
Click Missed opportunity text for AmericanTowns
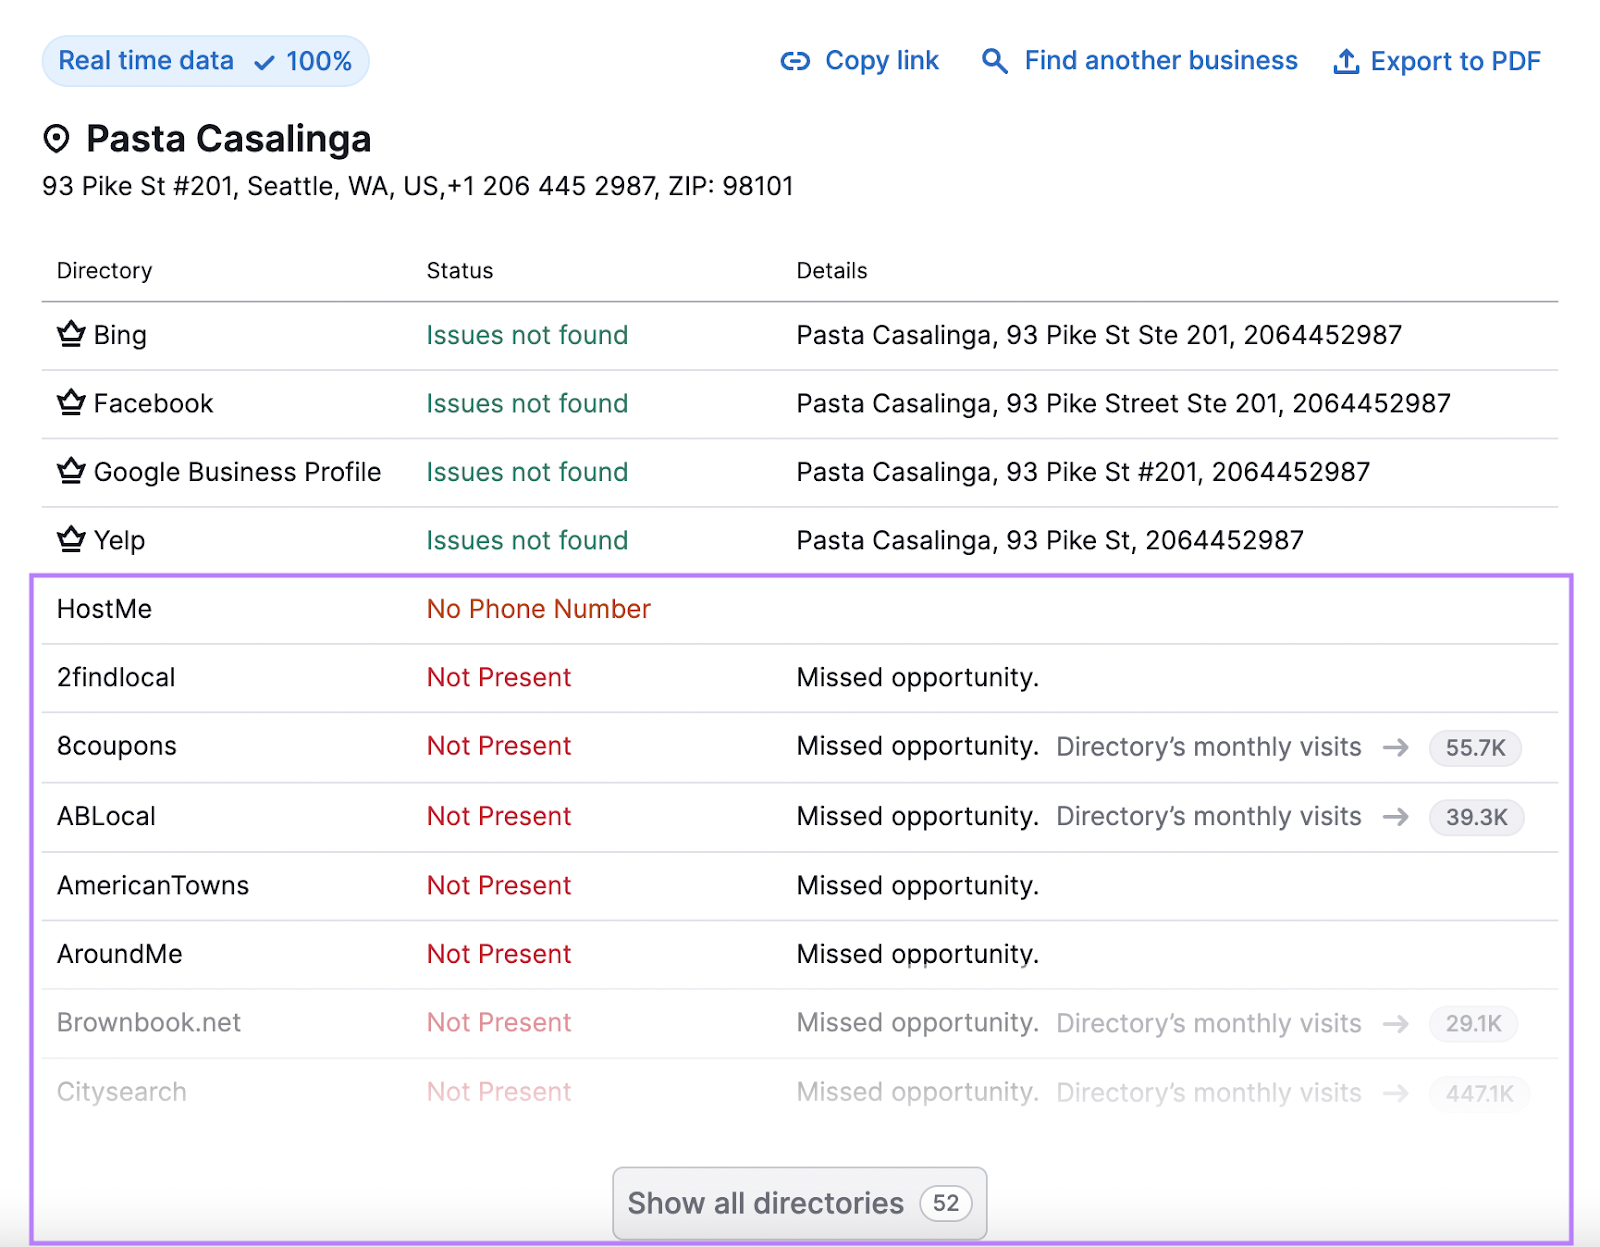[x=918, y=885]
